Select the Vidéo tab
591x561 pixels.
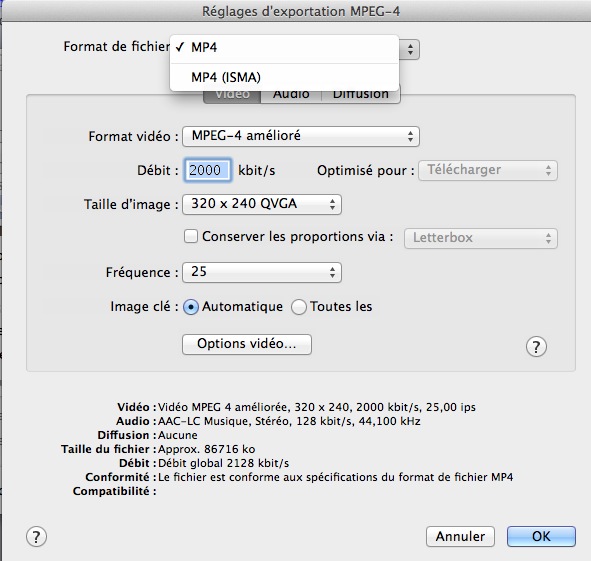(x=232, y=95)
